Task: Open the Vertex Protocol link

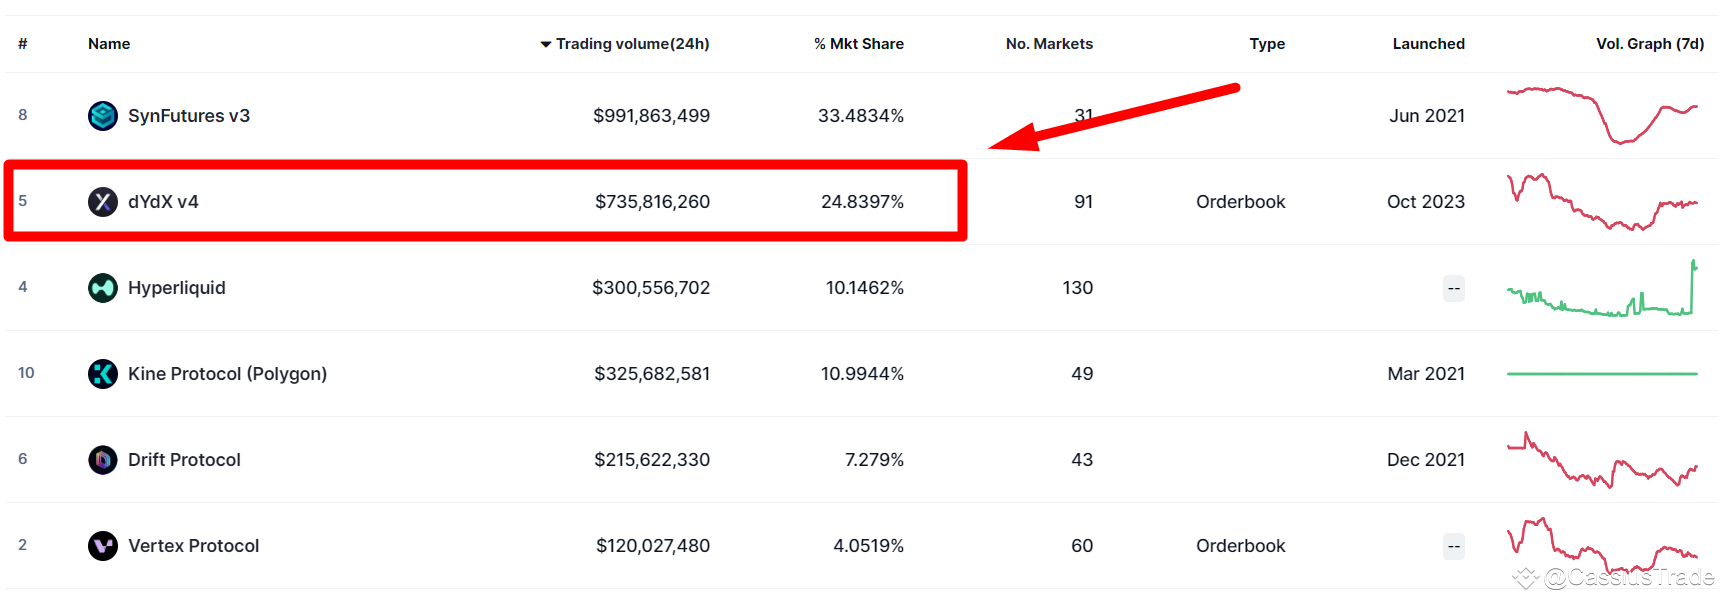Action: [x=193, y=546]
